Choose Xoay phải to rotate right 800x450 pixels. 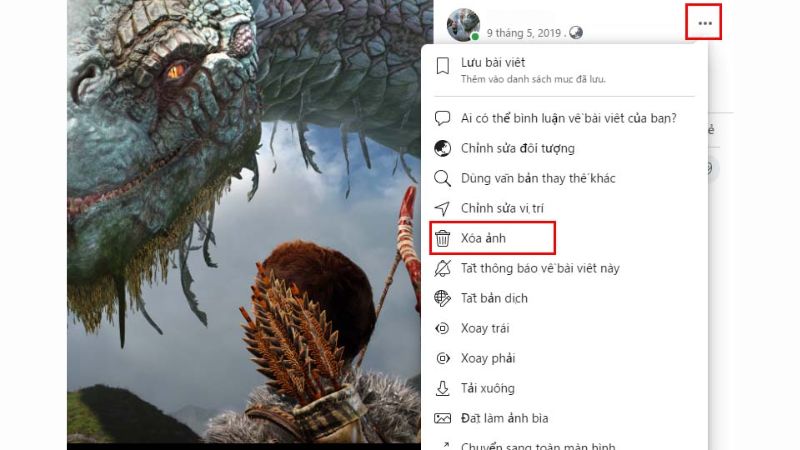(x=564, y=359)
